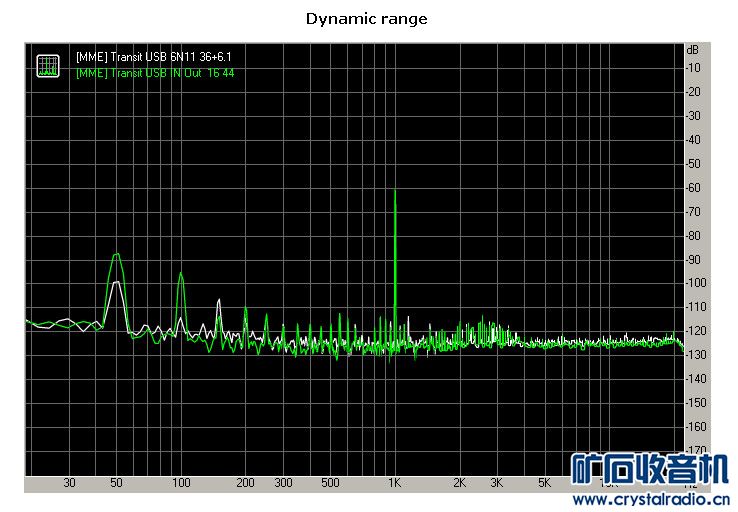Click the "-50" dB axis label
Viewport: 738px width, 512px height.
(693, 164)
